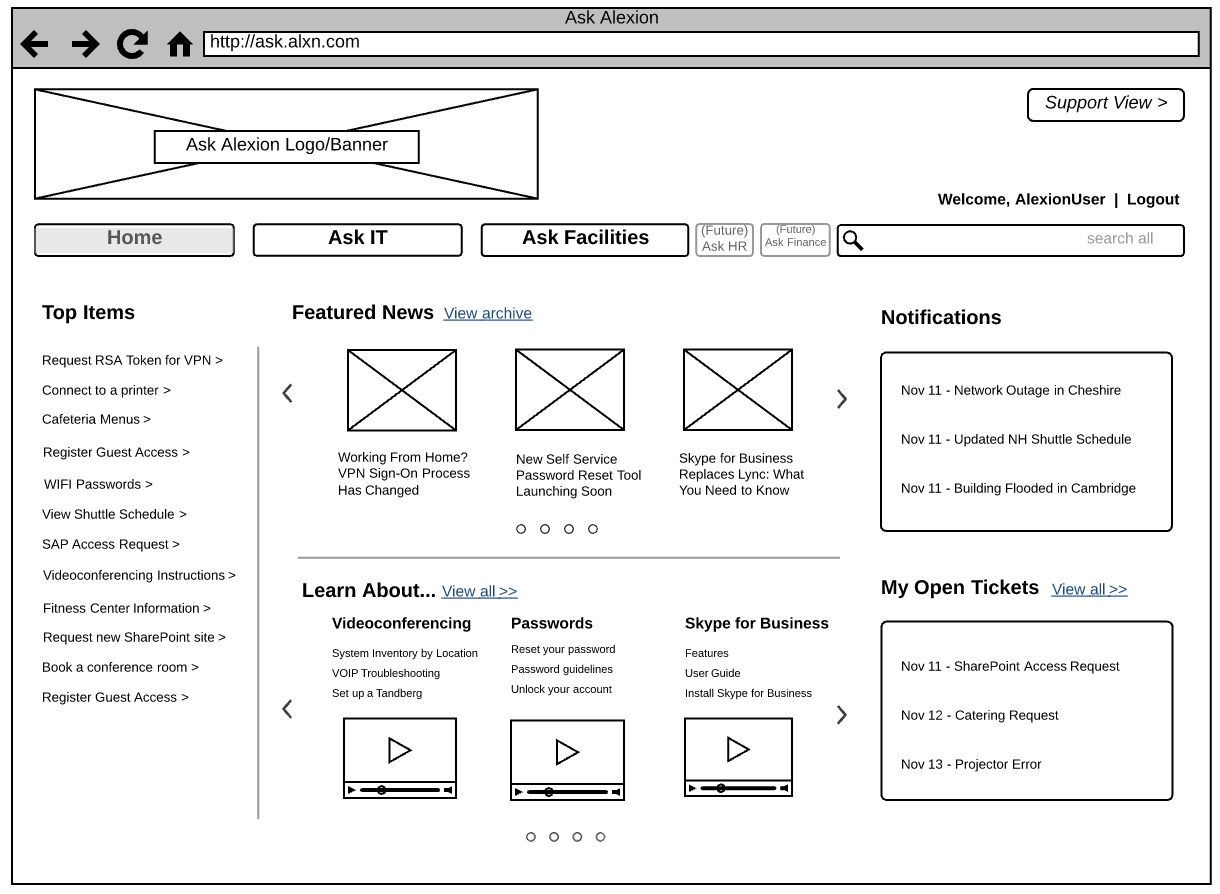The height and width of the screenshot is (894, 1220).
Task: Click Reset your password link
Action: tap(563, 649)
